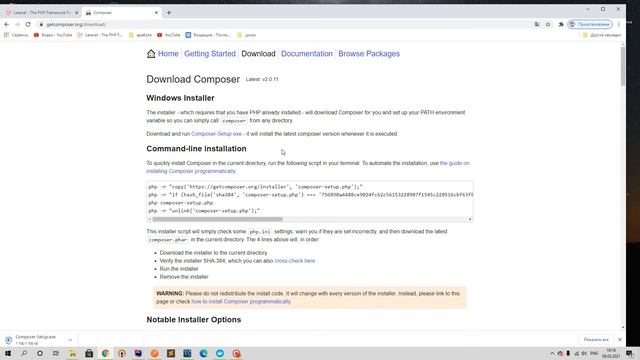The width and height of the screenshot is (640, 360).
Task: Open the orange round app on taskbar
Action: [x=154, y=353]
